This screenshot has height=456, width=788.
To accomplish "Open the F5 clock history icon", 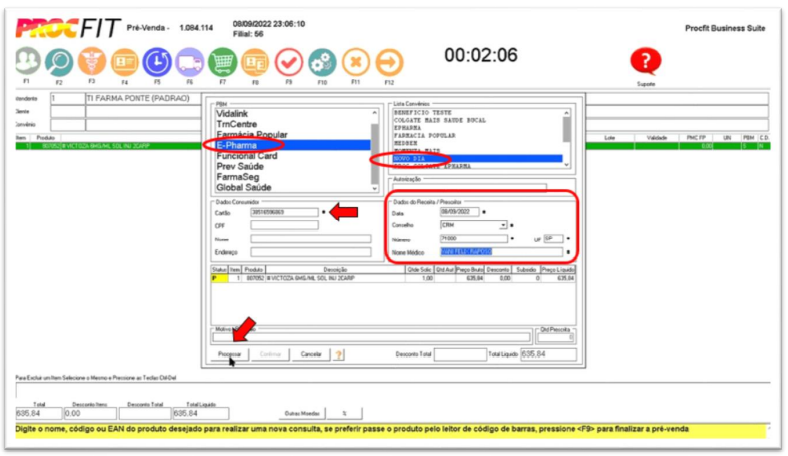I will [157, 62].
